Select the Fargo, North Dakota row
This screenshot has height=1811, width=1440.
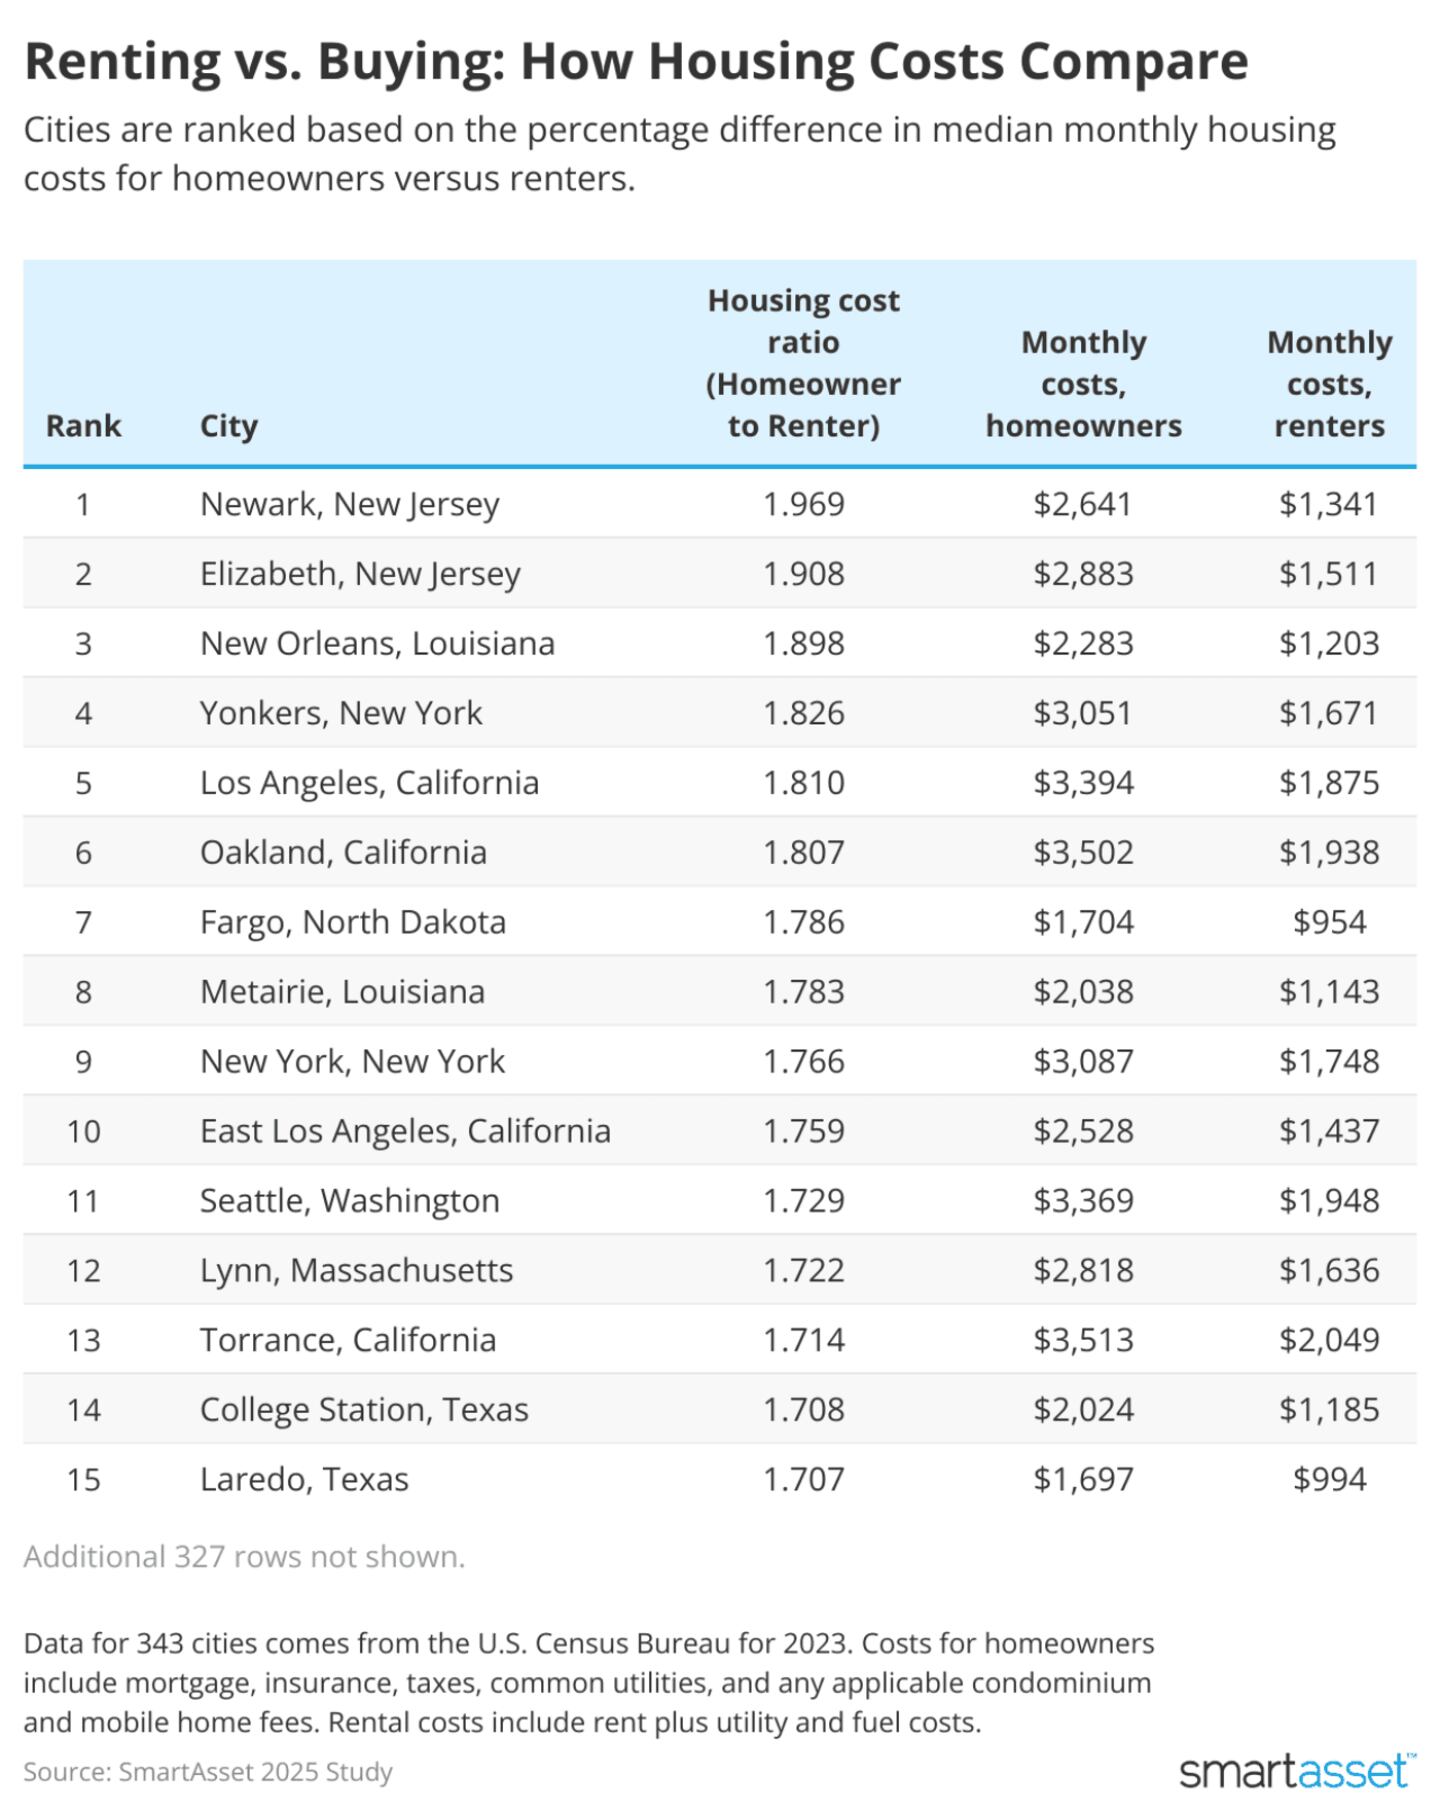(353, 922)
